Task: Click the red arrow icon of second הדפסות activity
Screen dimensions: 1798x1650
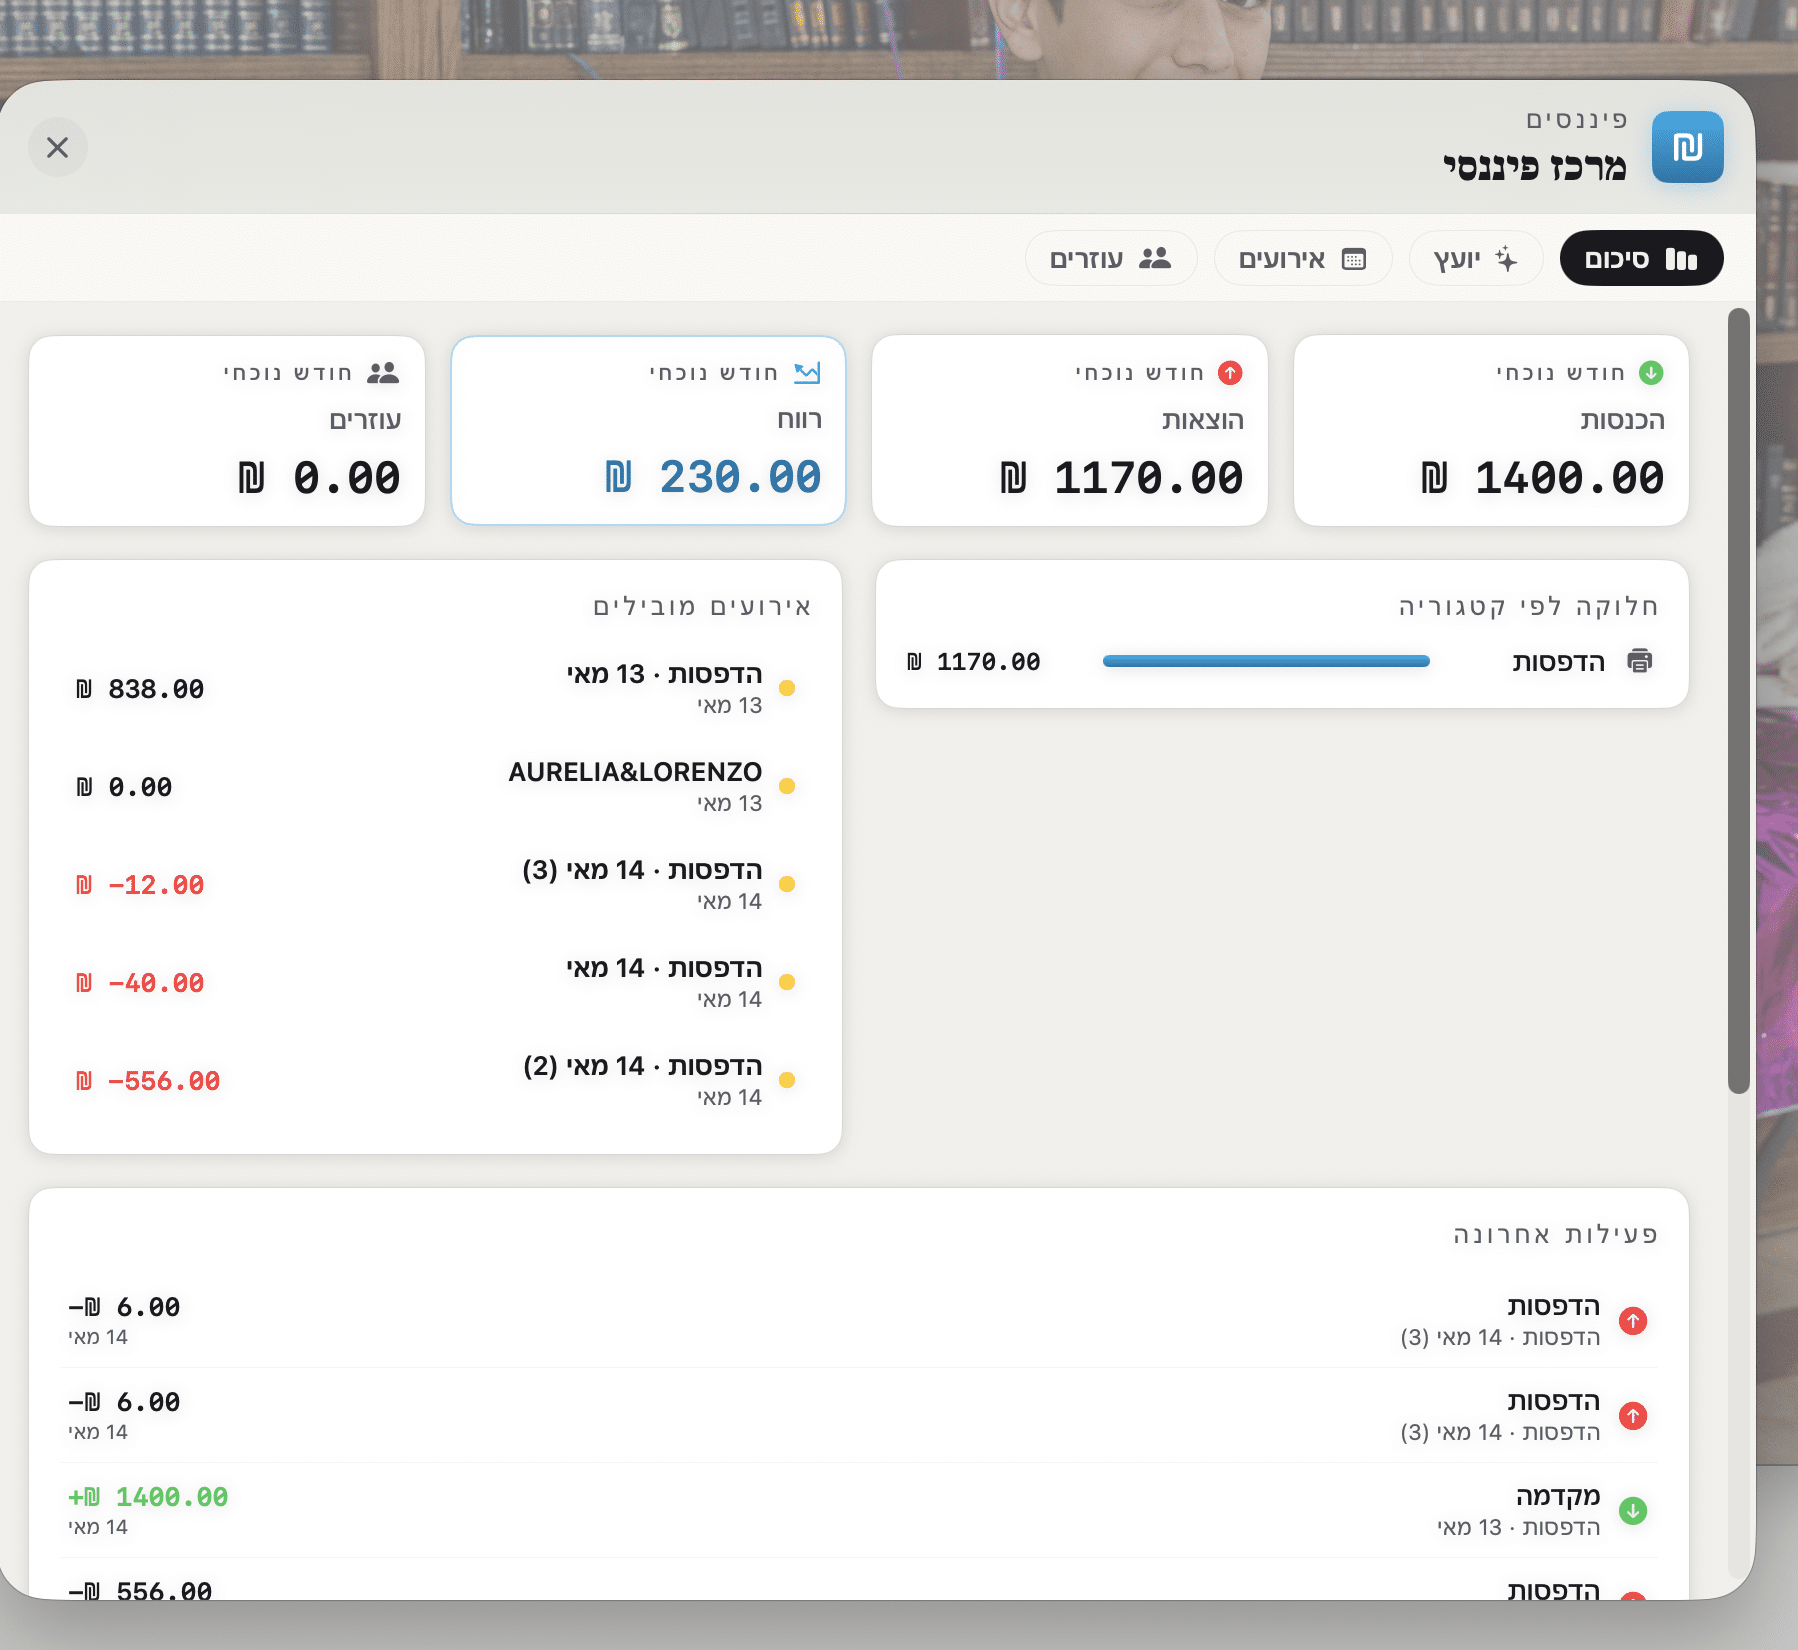Action: tap(1633, 1416)
